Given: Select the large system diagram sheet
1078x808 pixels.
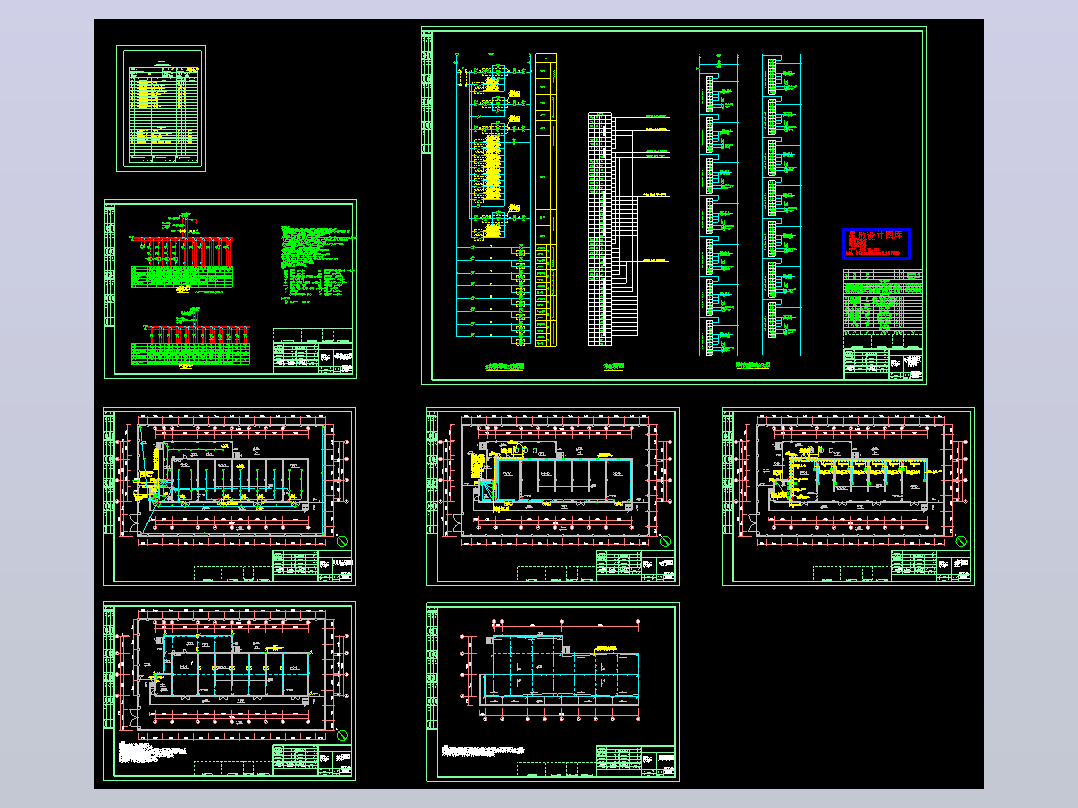Looking at the screenshot, I should tap(674, 205).
